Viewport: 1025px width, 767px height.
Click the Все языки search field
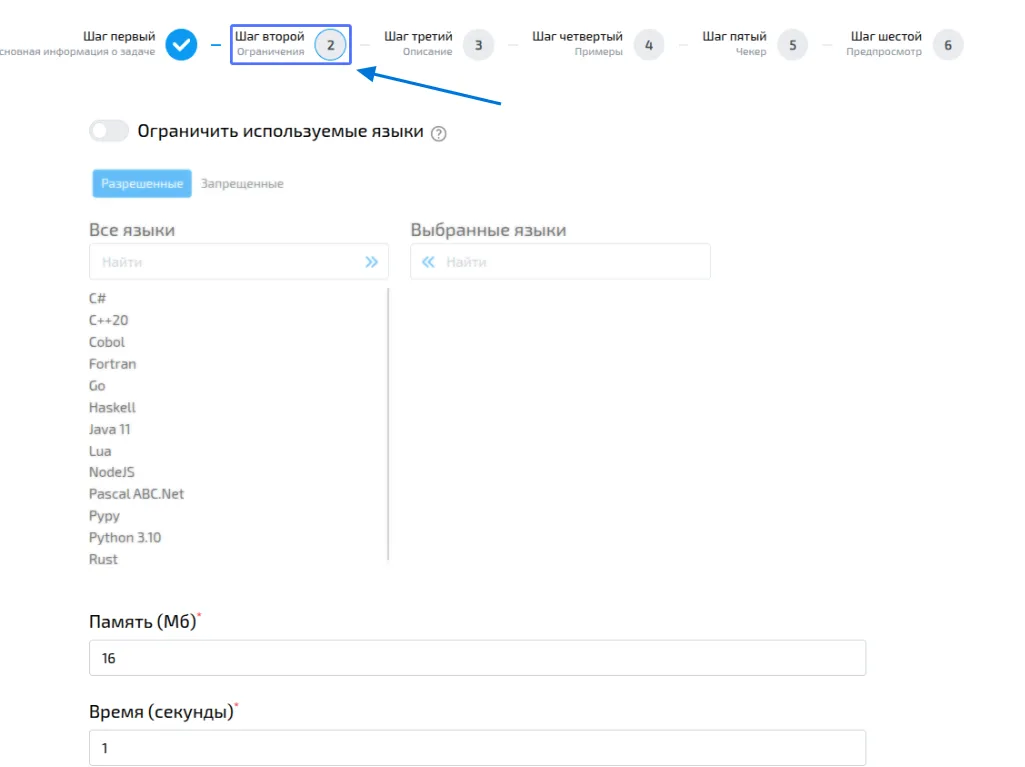[225, 262]
